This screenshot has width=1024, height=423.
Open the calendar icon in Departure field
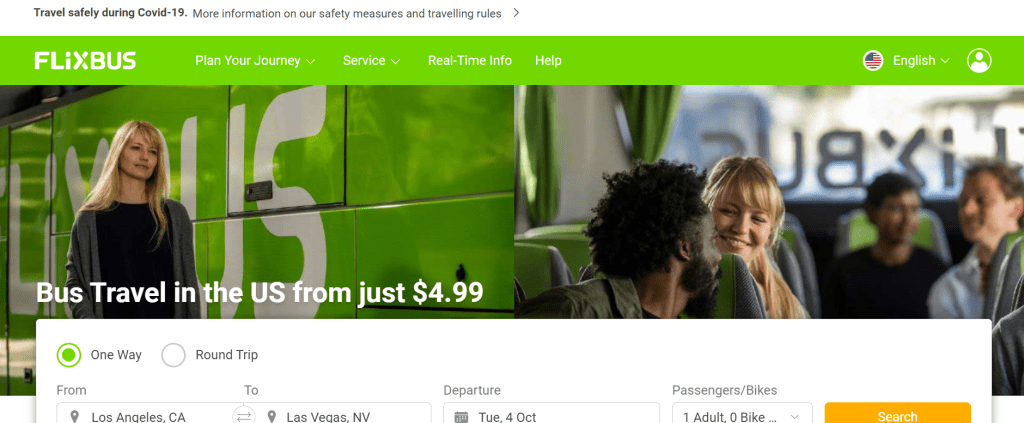coord(462,416)
